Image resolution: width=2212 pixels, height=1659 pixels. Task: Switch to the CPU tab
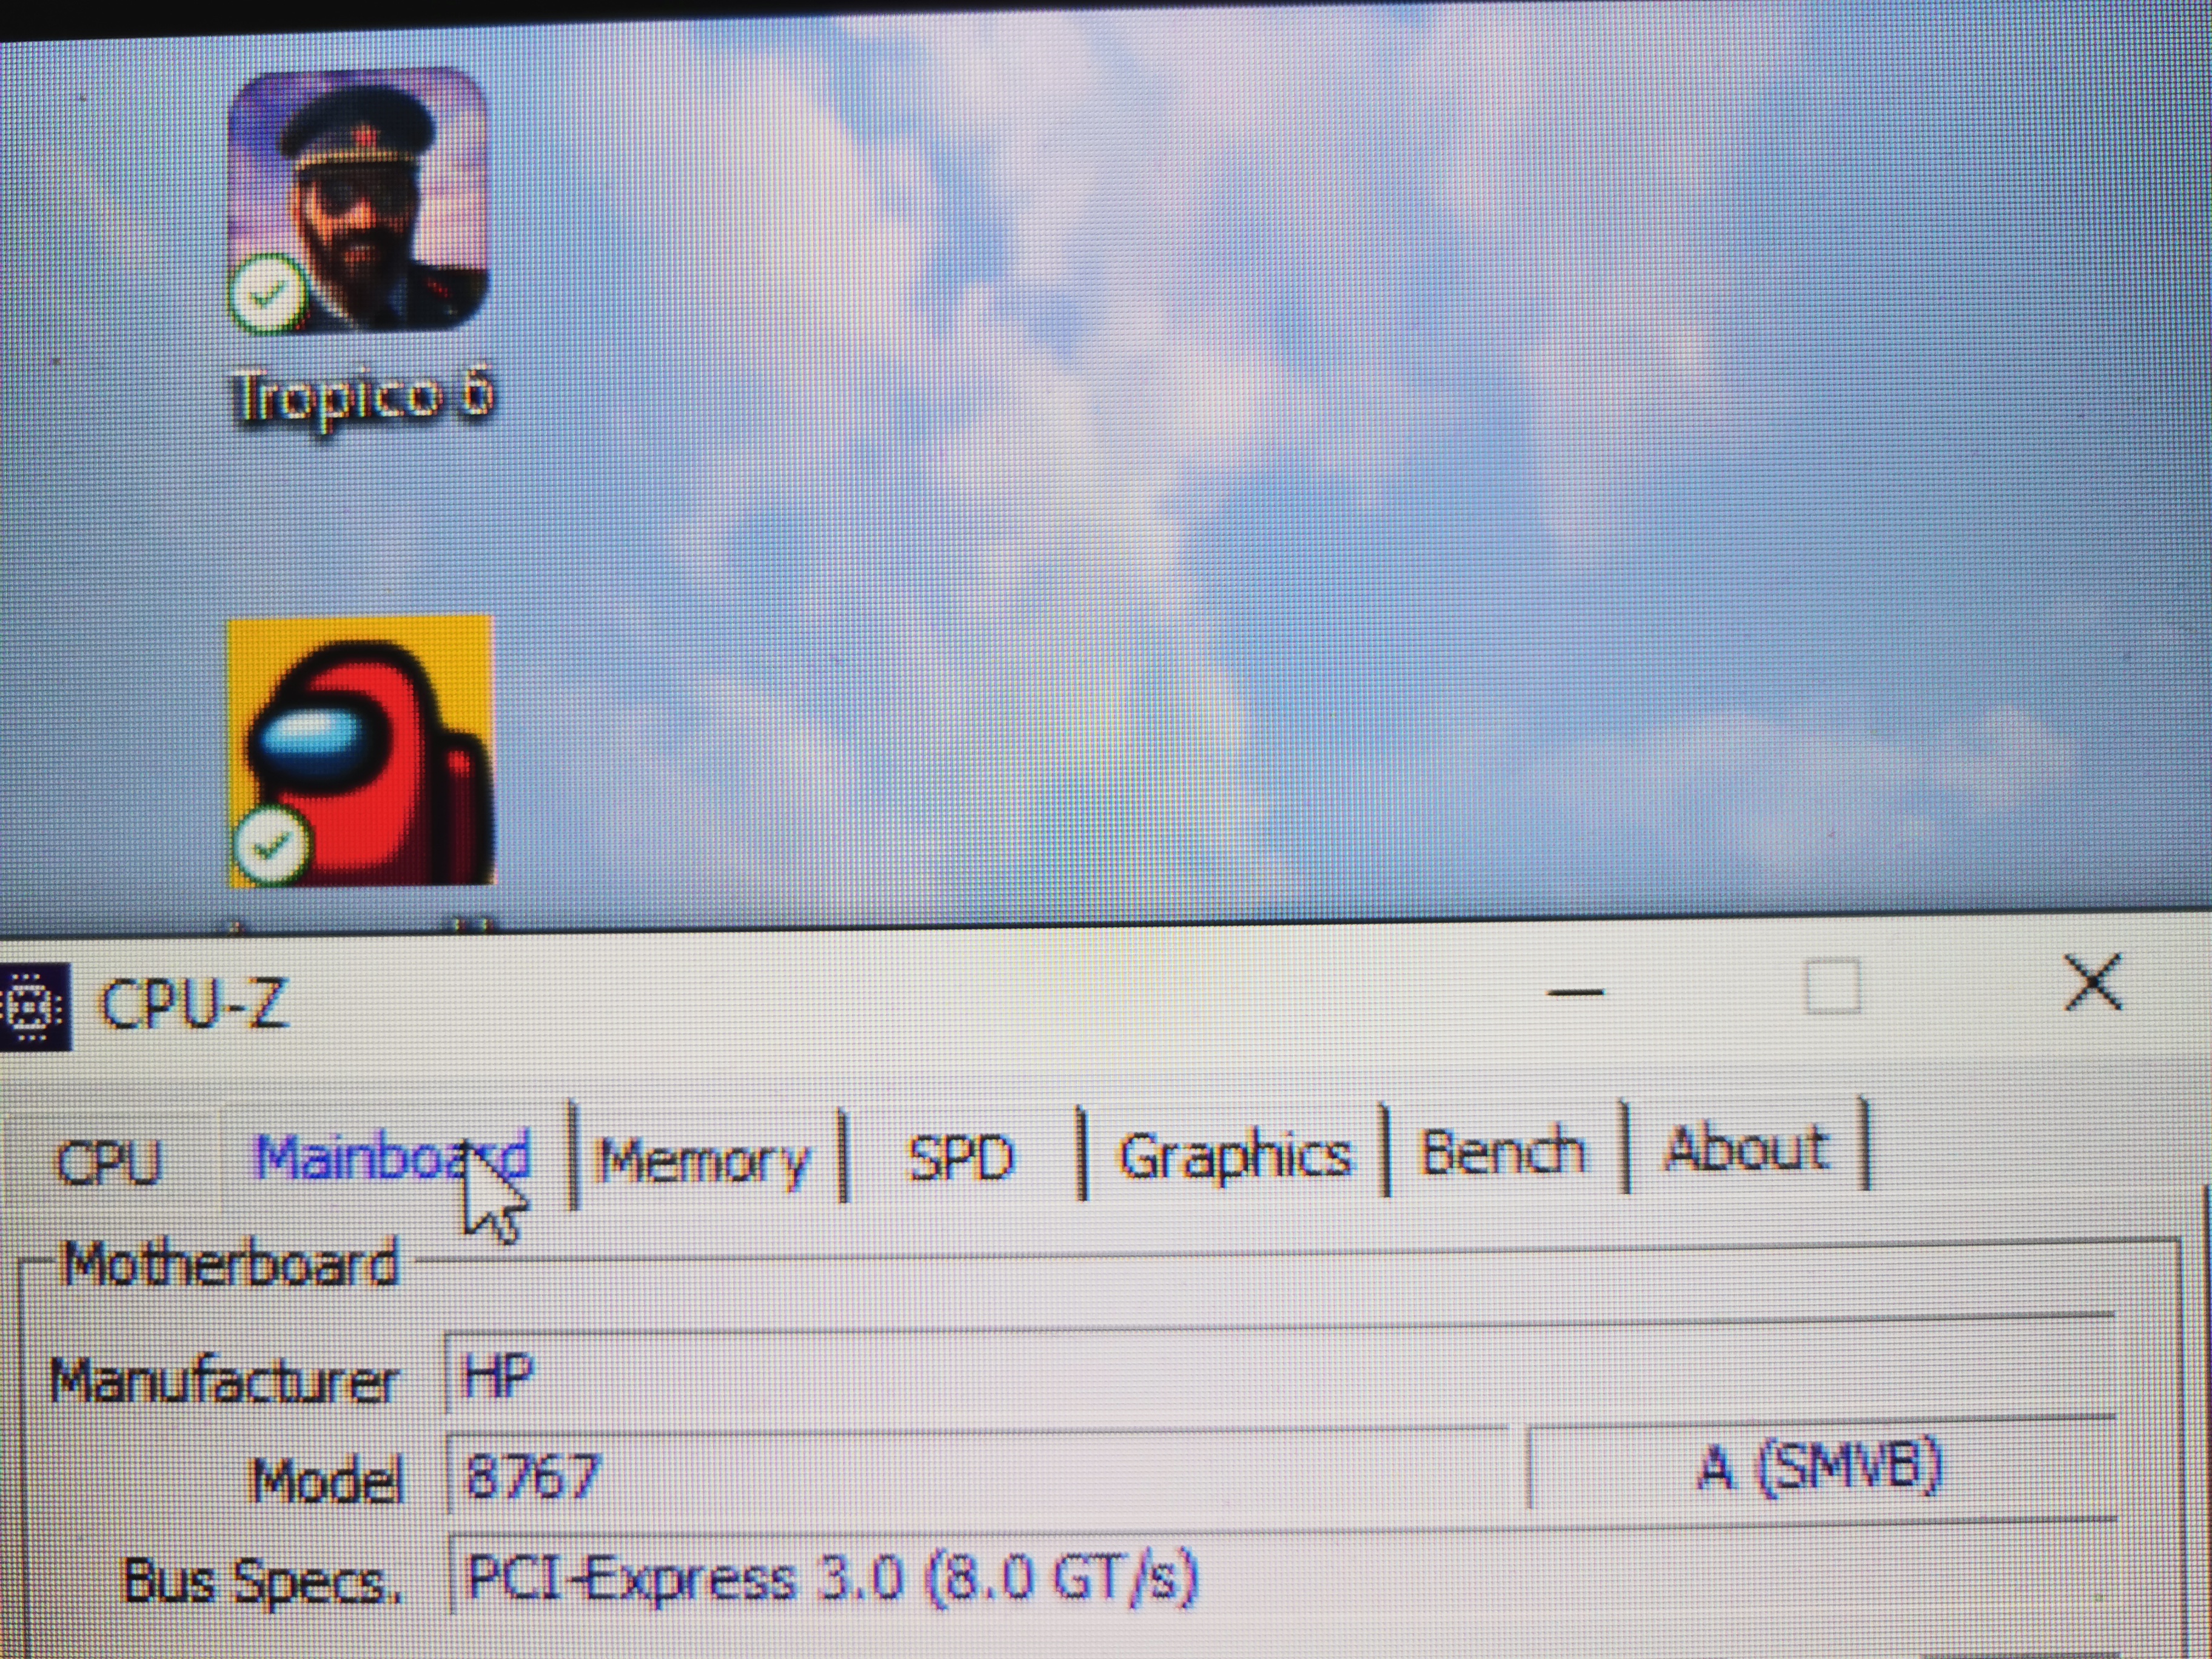[108, 1162]
